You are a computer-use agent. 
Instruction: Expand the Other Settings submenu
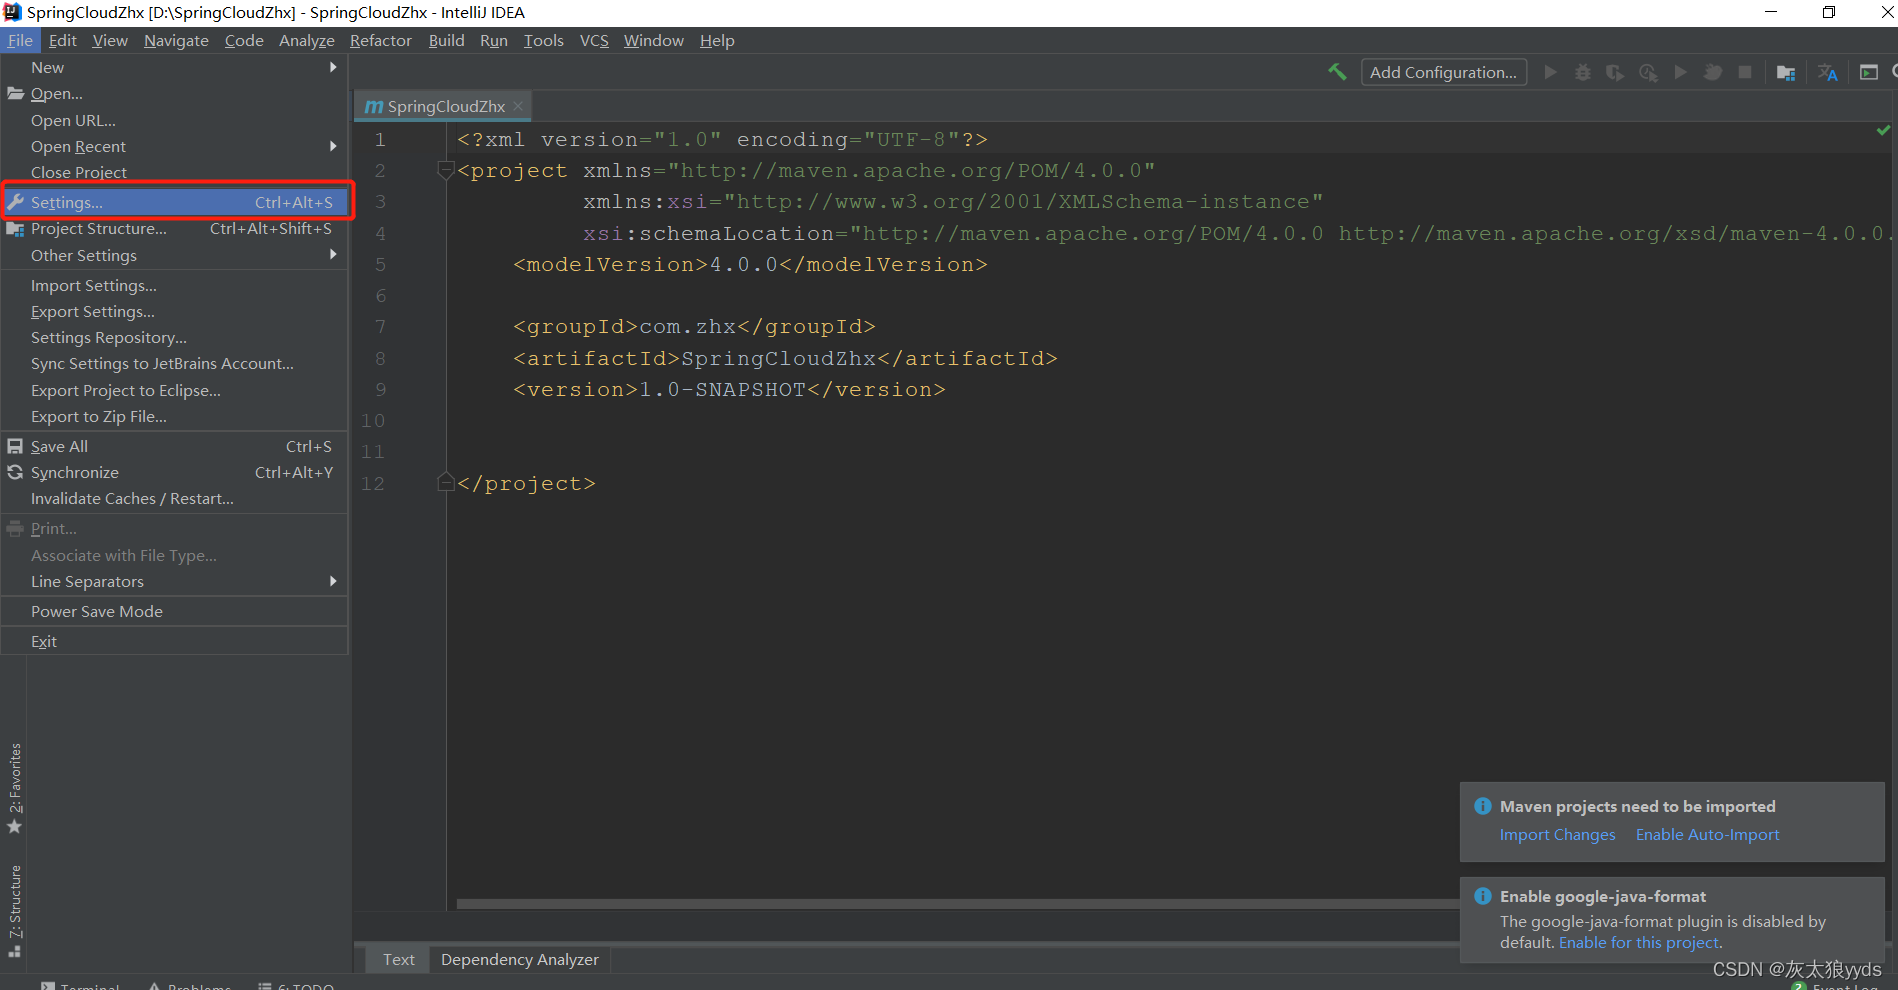coord(175,255)
